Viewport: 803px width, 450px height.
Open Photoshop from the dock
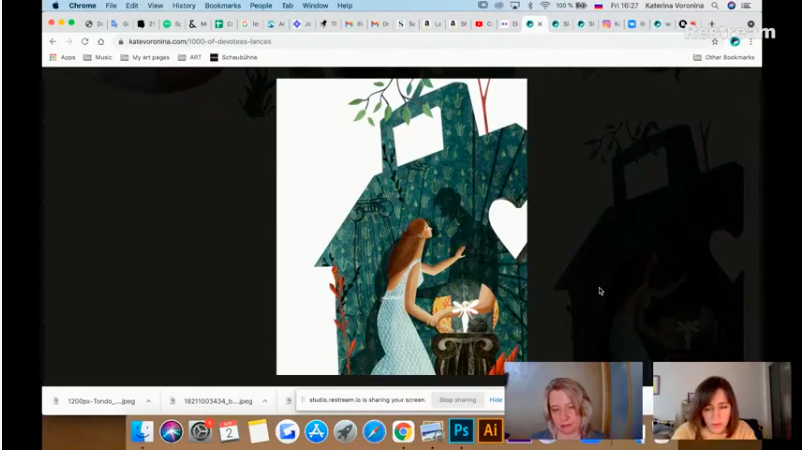click(461, 431)
